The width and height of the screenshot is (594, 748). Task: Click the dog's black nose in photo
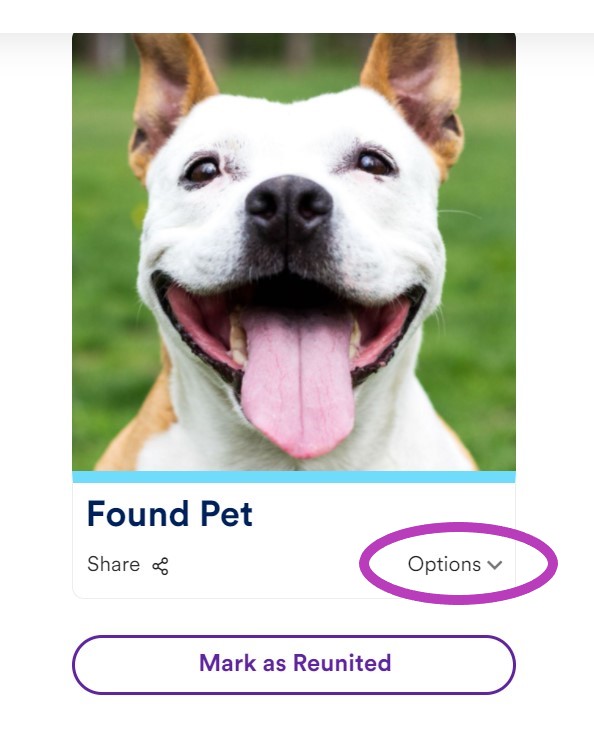[x=289, y=206]
